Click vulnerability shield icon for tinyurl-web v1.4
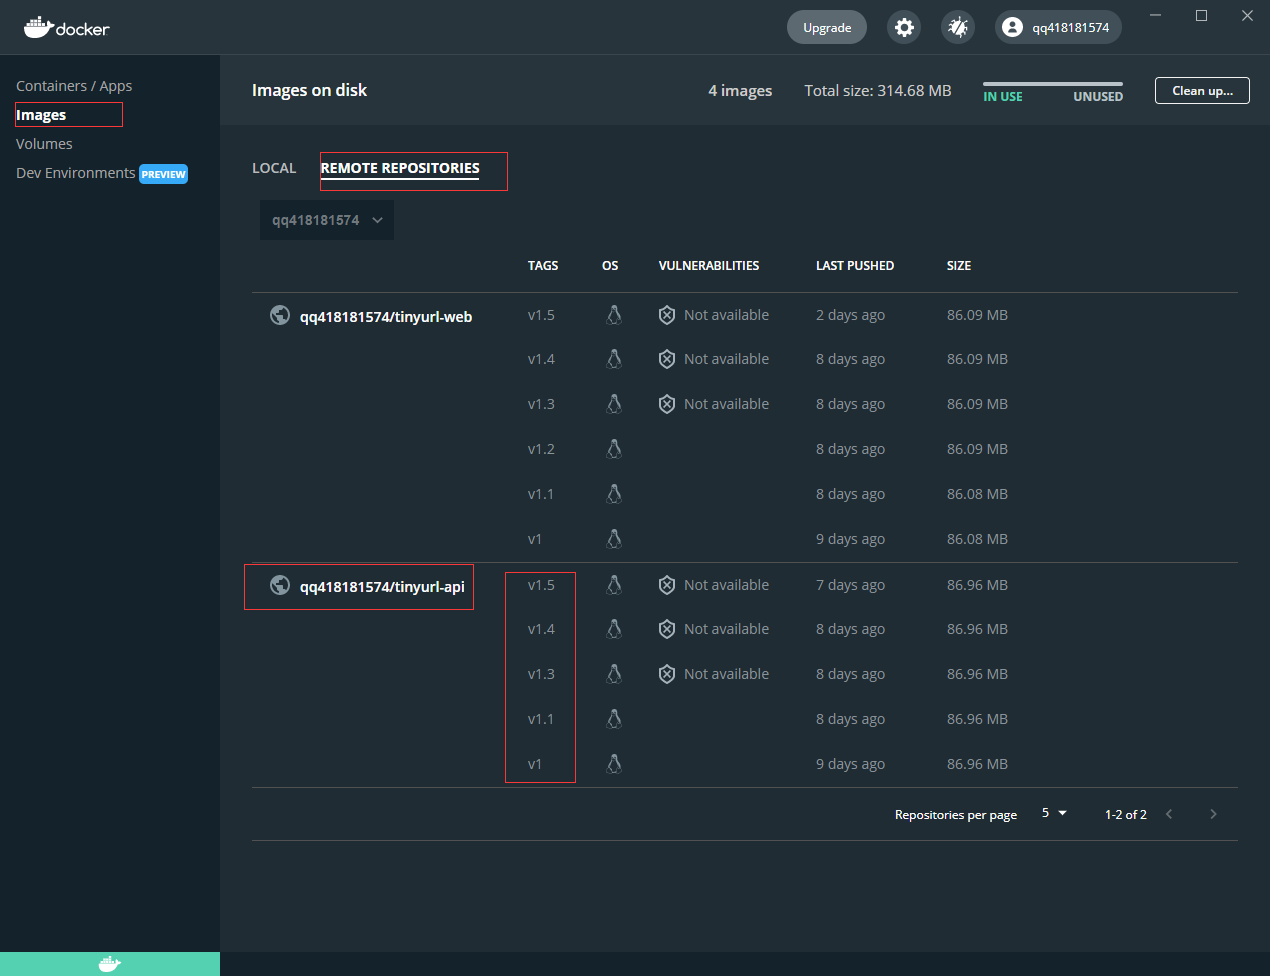 tap(667, 359)
